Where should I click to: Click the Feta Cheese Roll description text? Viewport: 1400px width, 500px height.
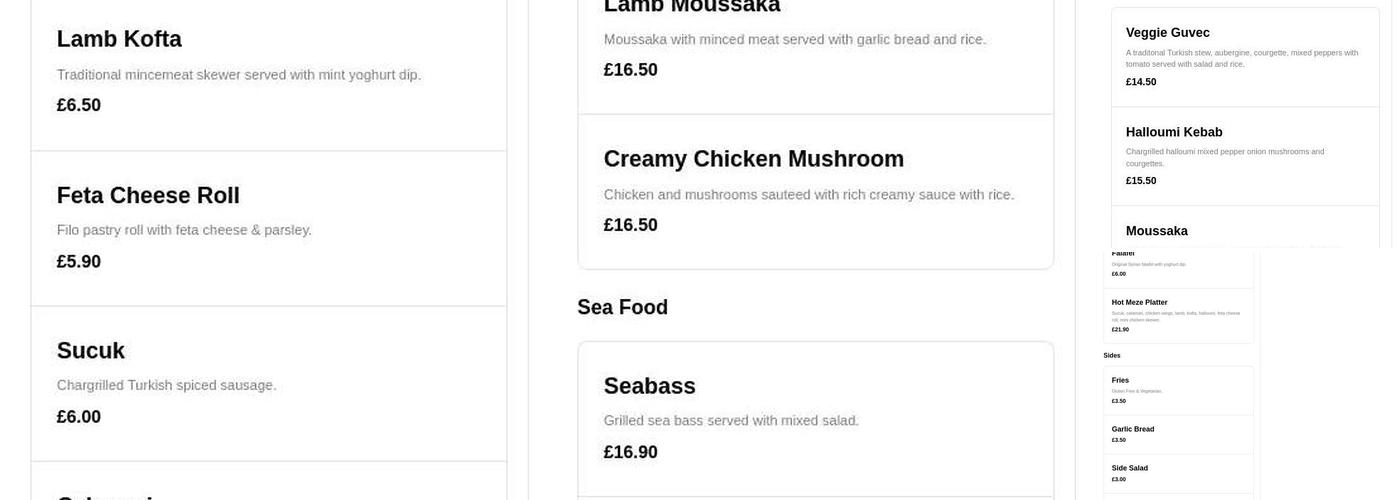click(x=184, y=231)
